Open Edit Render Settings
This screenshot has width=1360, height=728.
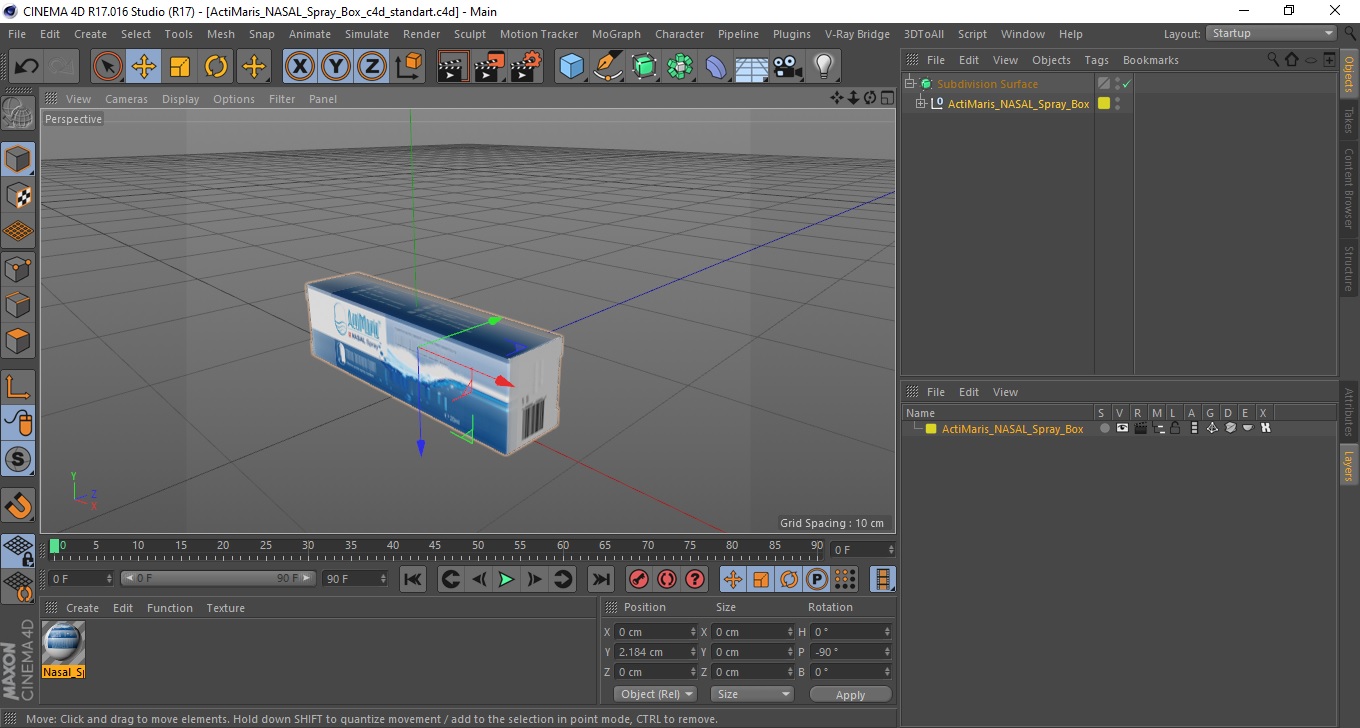(526, 67)
